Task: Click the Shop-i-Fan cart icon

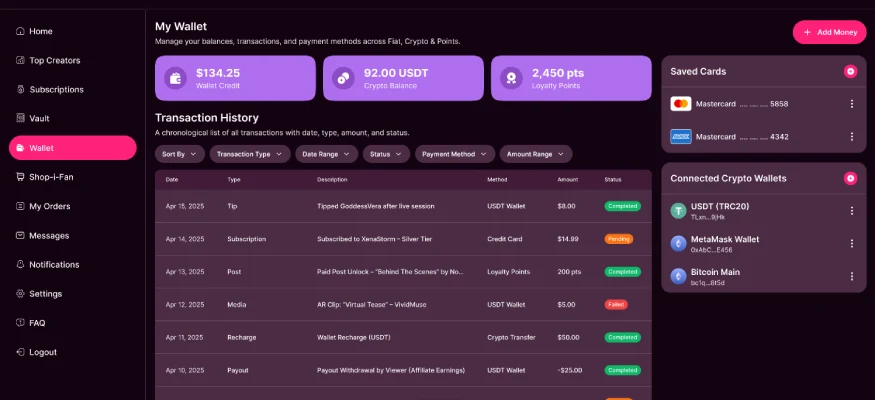Action: [20, 177]
